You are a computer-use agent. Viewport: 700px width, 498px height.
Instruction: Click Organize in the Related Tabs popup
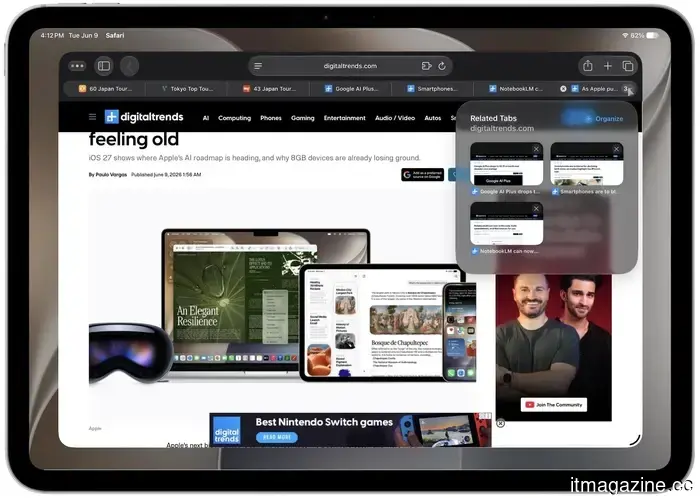pyautogui.click(x=604, y=119)
